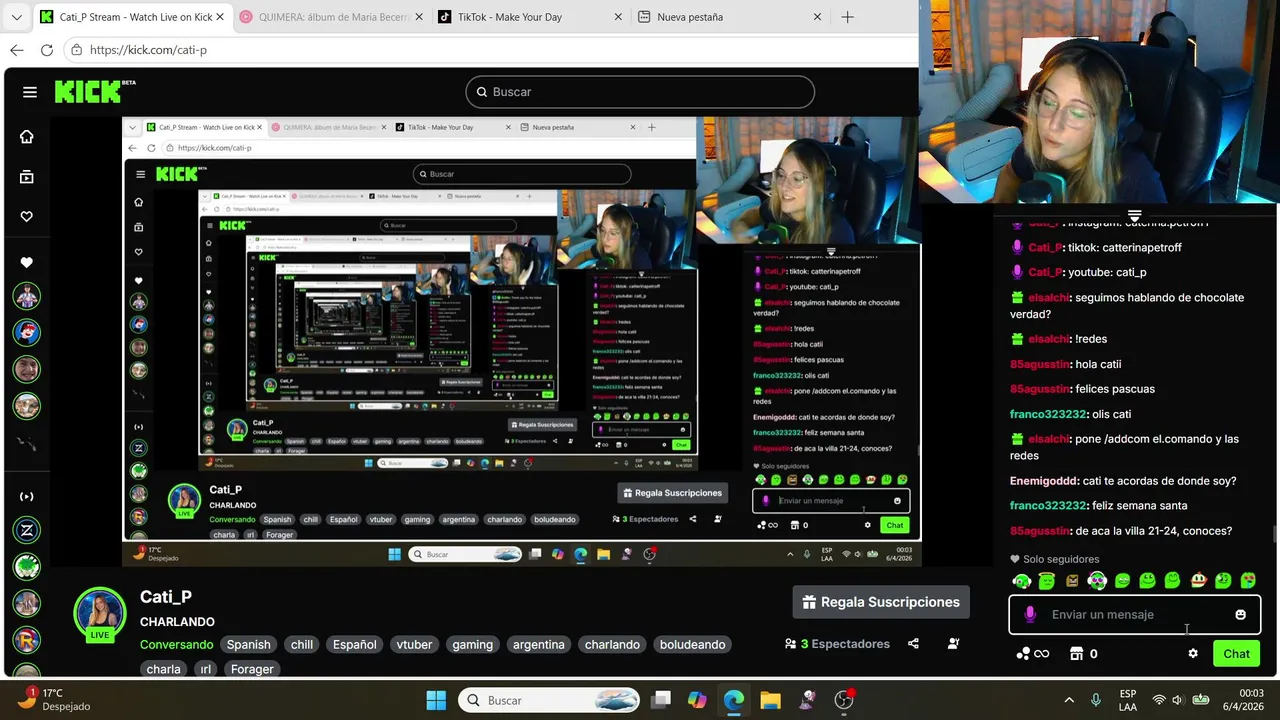Click the user icon next to share

[953, 644]
